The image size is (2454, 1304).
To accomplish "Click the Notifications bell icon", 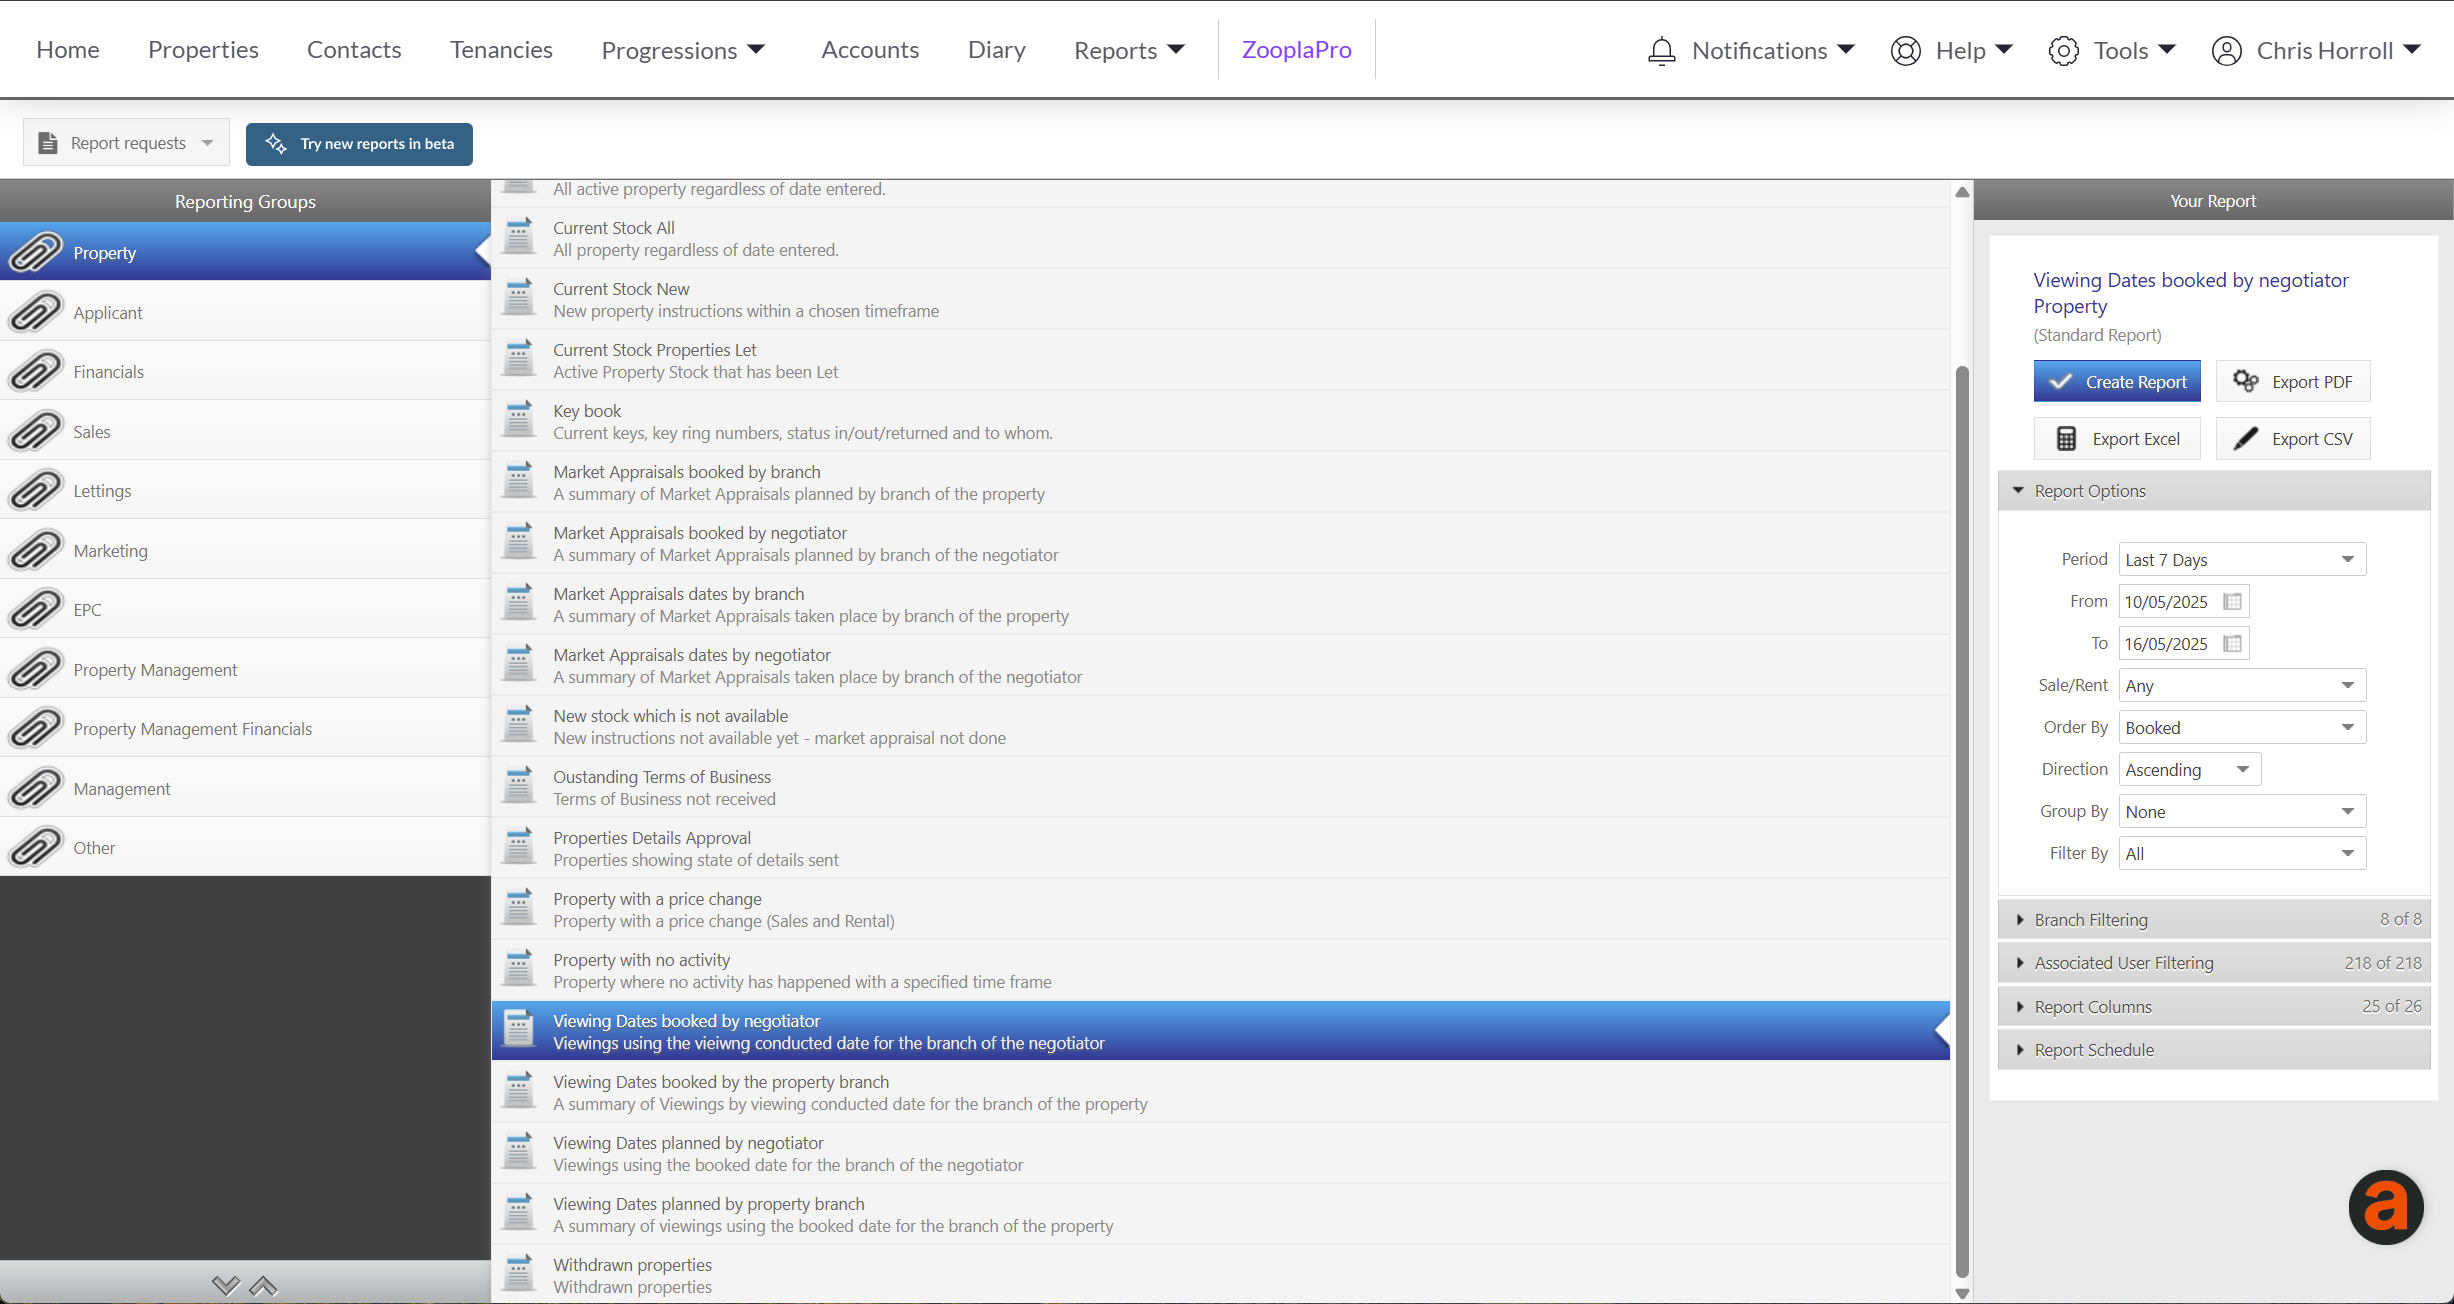I will [x=1661, y=50].
